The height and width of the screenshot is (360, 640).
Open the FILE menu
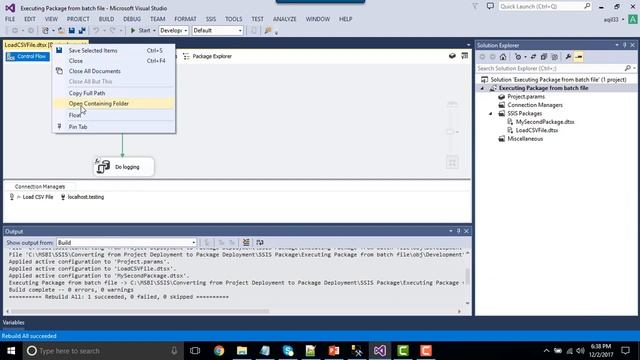click(x=10, y=19)
